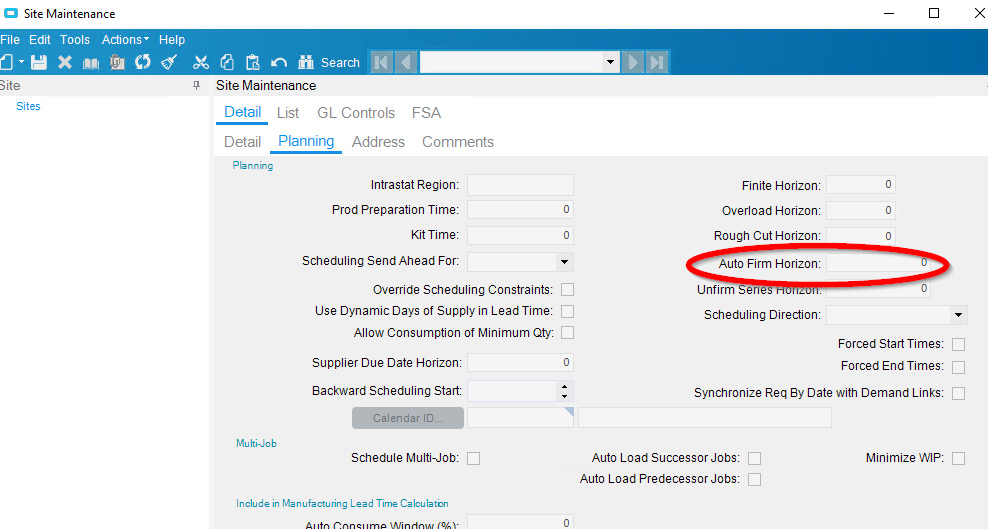Click the Rough Cut Horizon field

tap(861, 236)
